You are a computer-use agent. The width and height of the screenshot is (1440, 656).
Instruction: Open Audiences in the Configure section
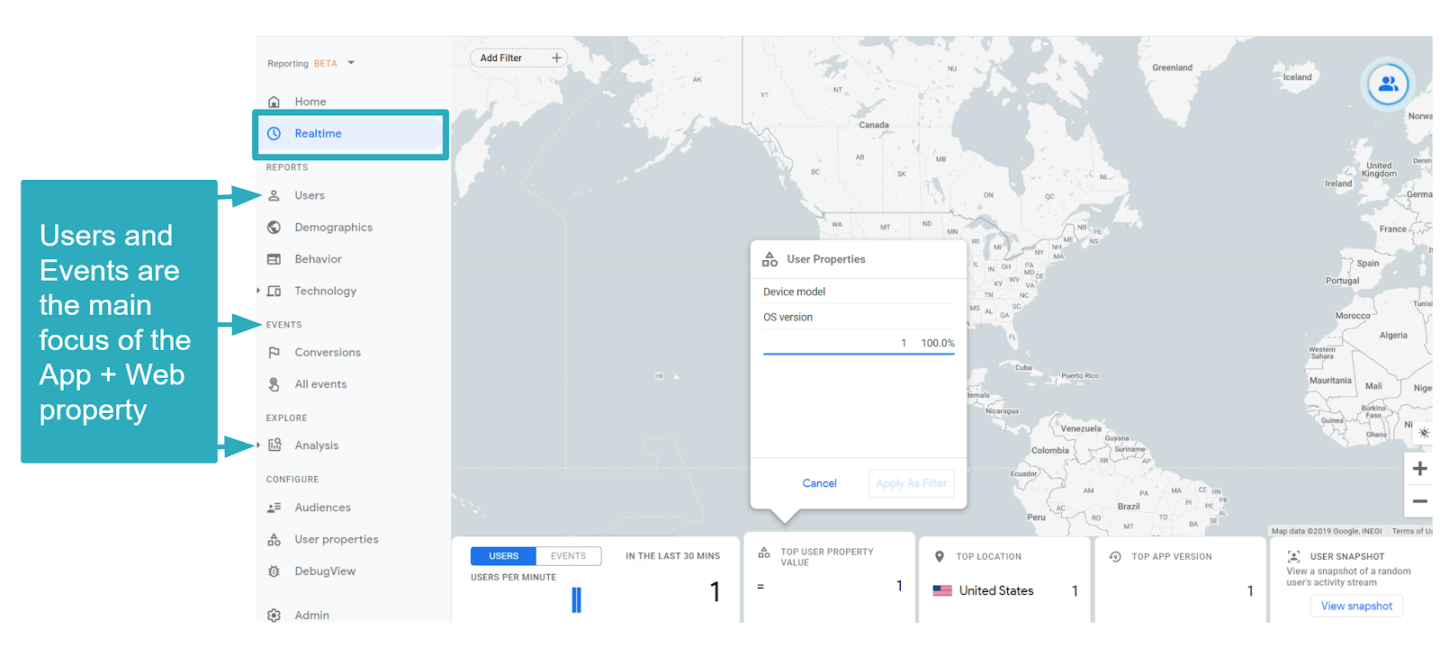tap(322, 507)
